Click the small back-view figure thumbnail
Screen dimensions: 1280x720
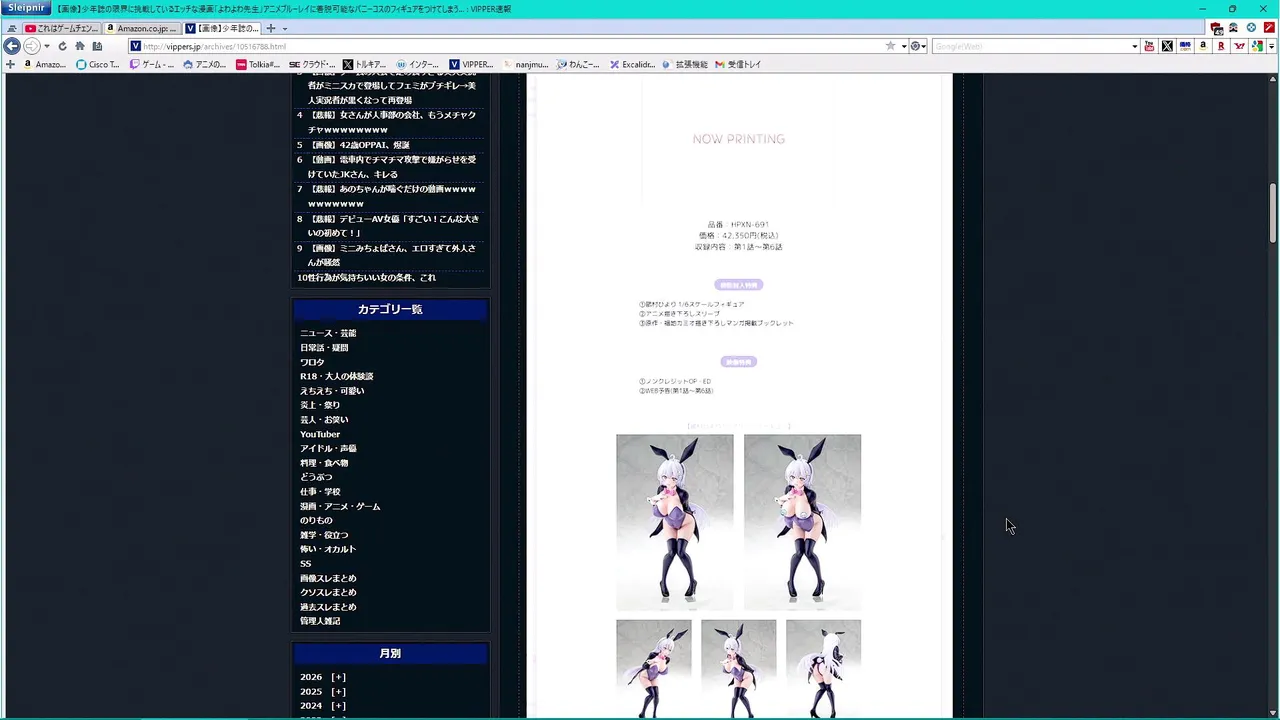point(823,668)
